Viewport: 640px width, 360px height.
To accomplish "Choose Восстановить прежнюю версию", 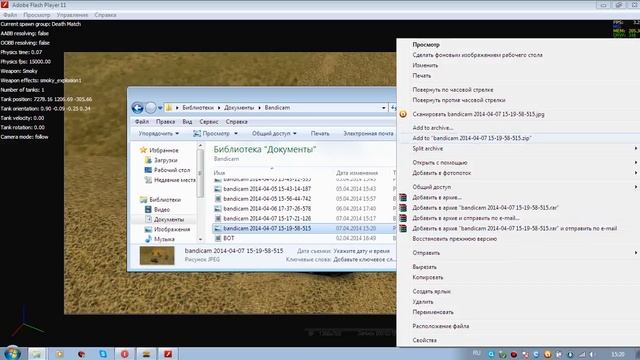I will coord(454,239).
